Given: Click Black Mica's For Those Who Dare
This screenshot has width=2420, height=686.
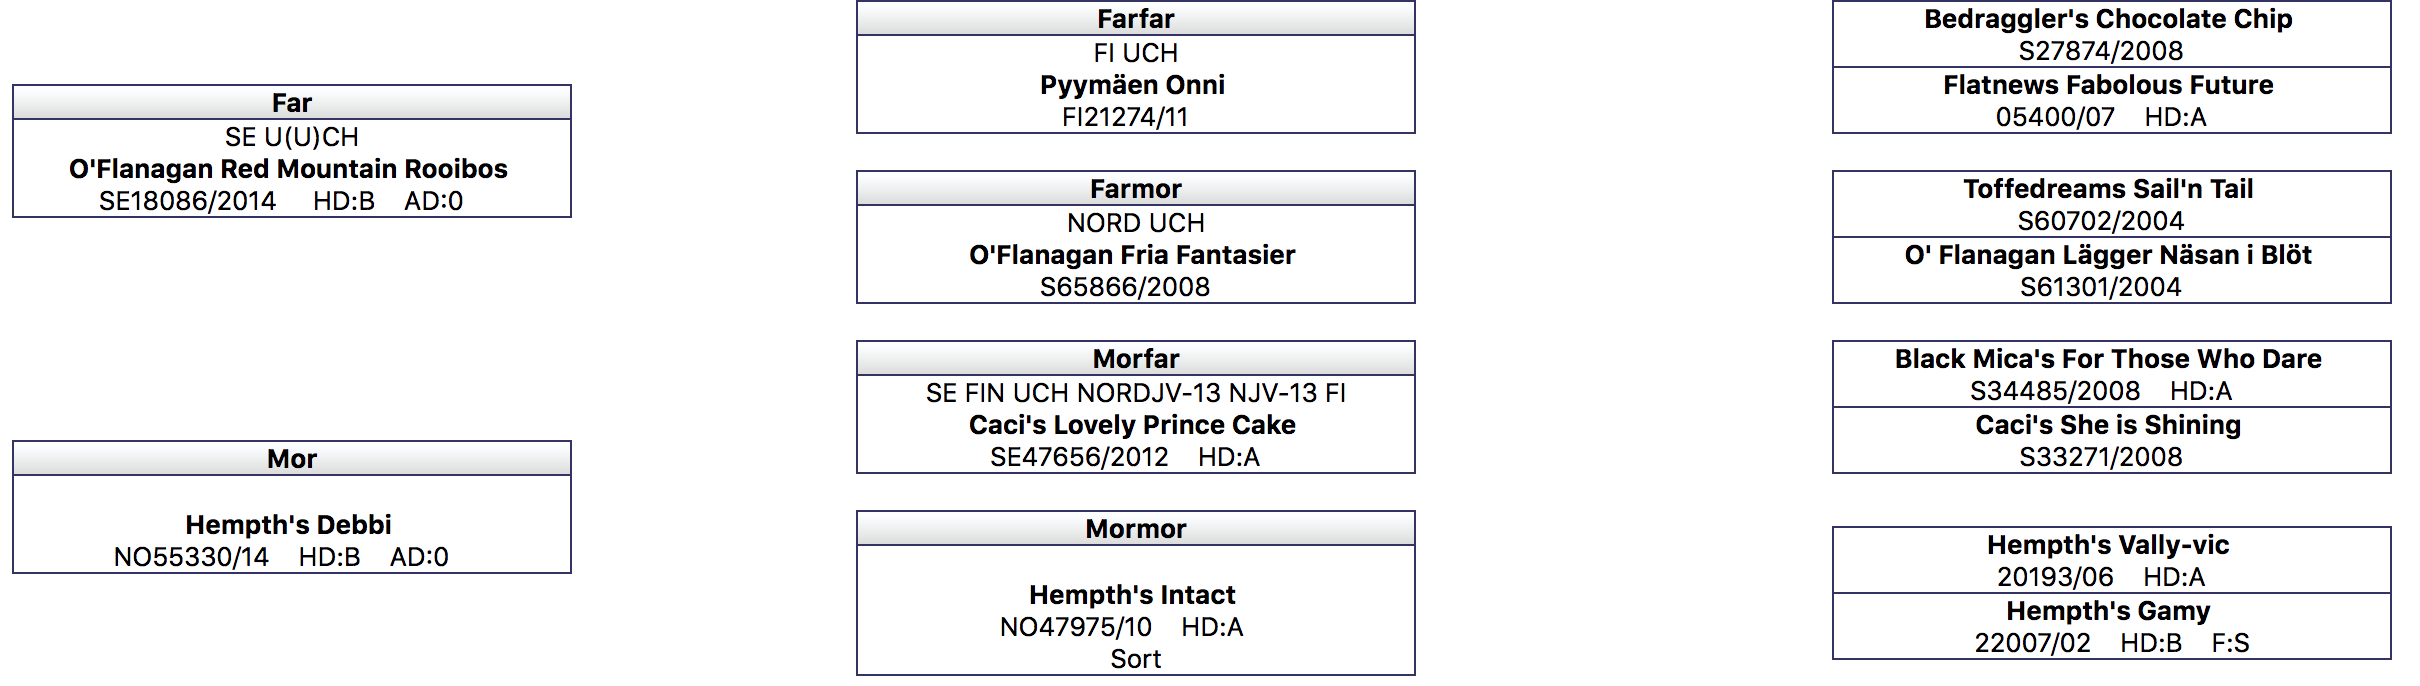Looking at the screenshot, I should click(2108, 359).
